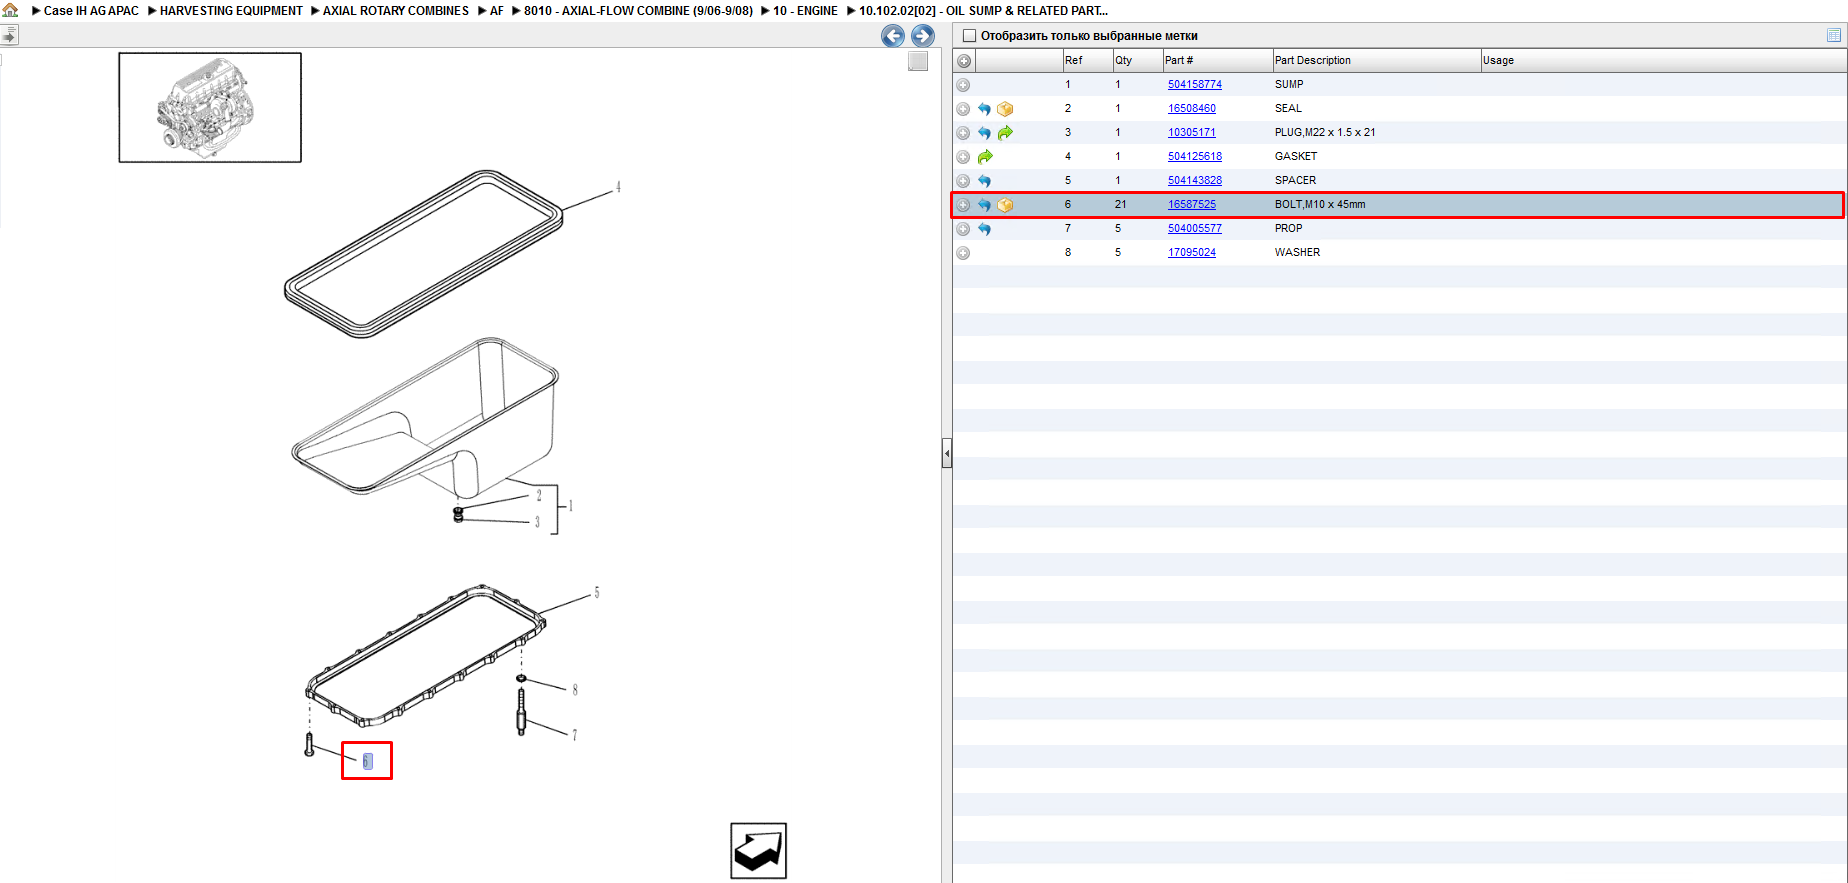
Task: Add SUMP row with plus icon
Action: pyautogui.click(x=963, y=85)
